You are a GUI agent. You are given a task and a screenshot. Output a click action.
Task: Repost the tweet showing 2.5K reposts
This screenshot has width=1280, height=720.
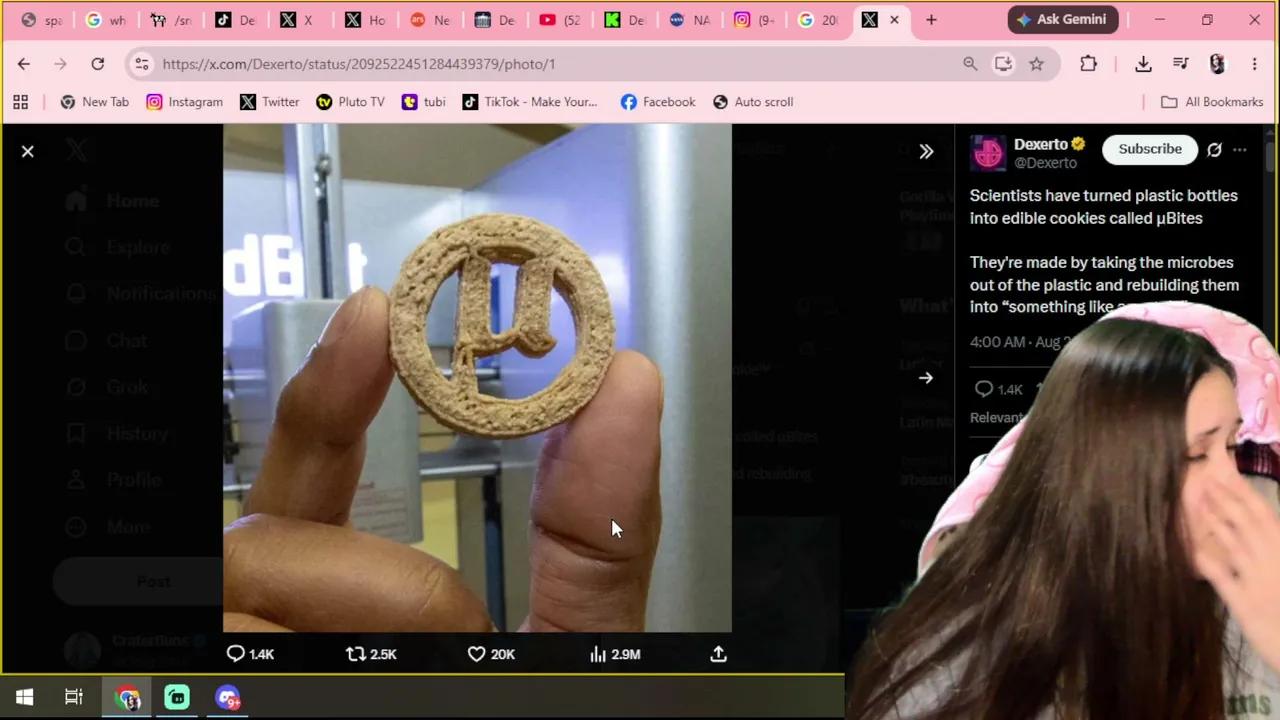[x=371, y=654]
